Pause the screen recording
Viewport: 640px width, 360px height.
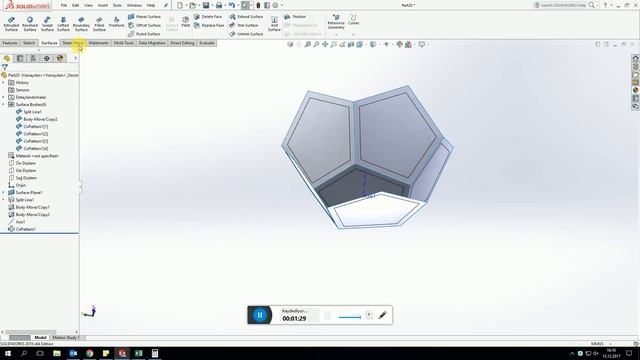[260, 315]
